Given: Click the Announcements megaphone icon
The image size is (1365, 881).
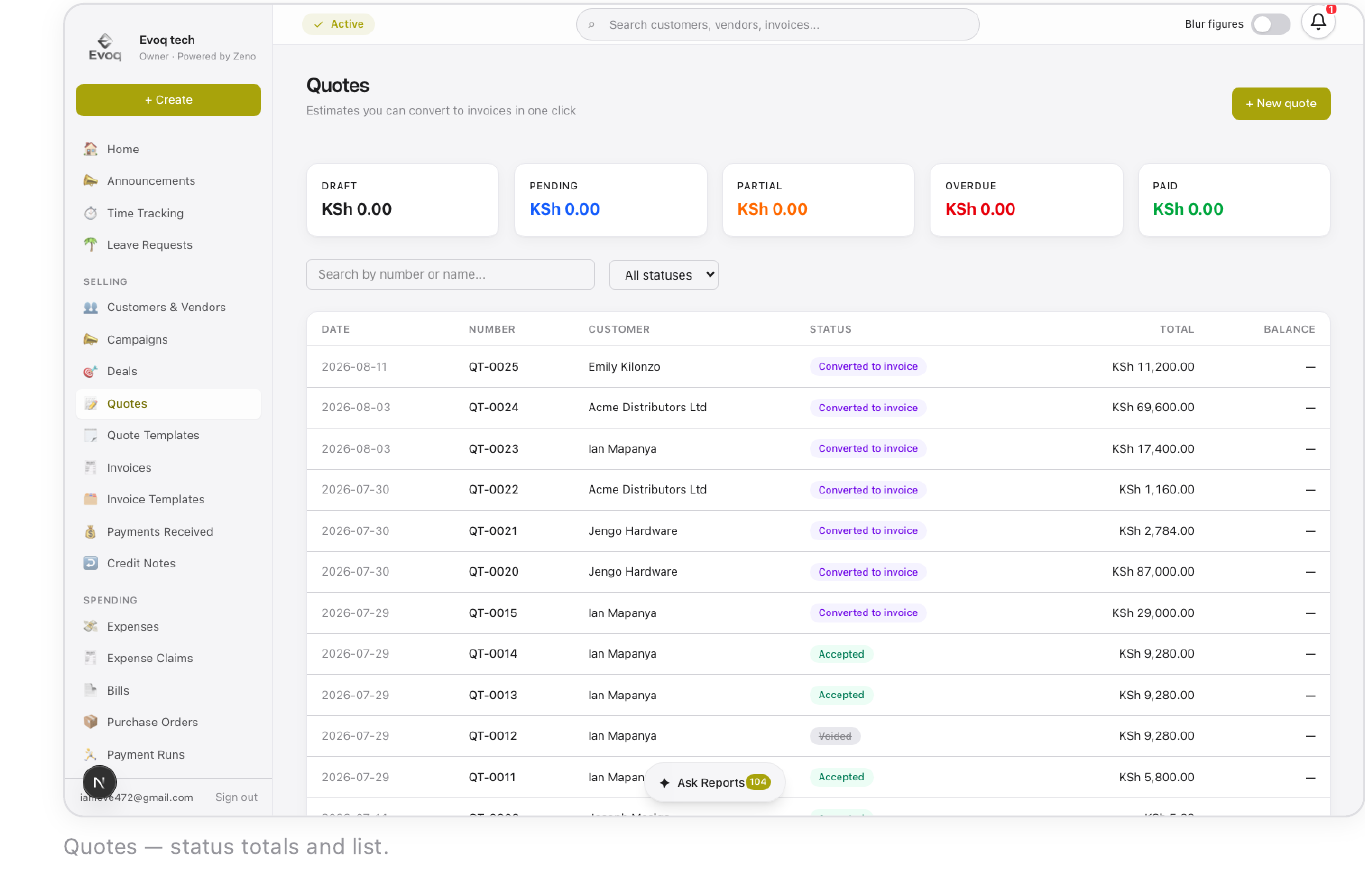Looking at the screenshot, I should (91, 181).
